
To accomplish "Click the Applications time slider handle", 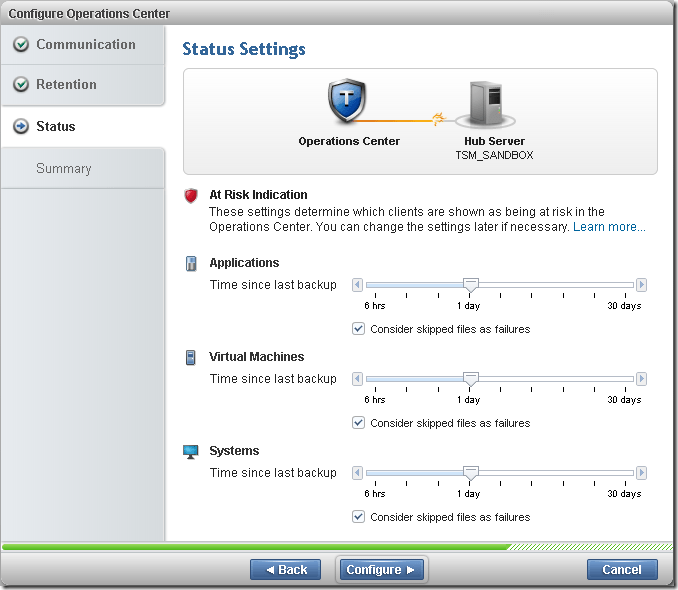I will tap(471, 285).
